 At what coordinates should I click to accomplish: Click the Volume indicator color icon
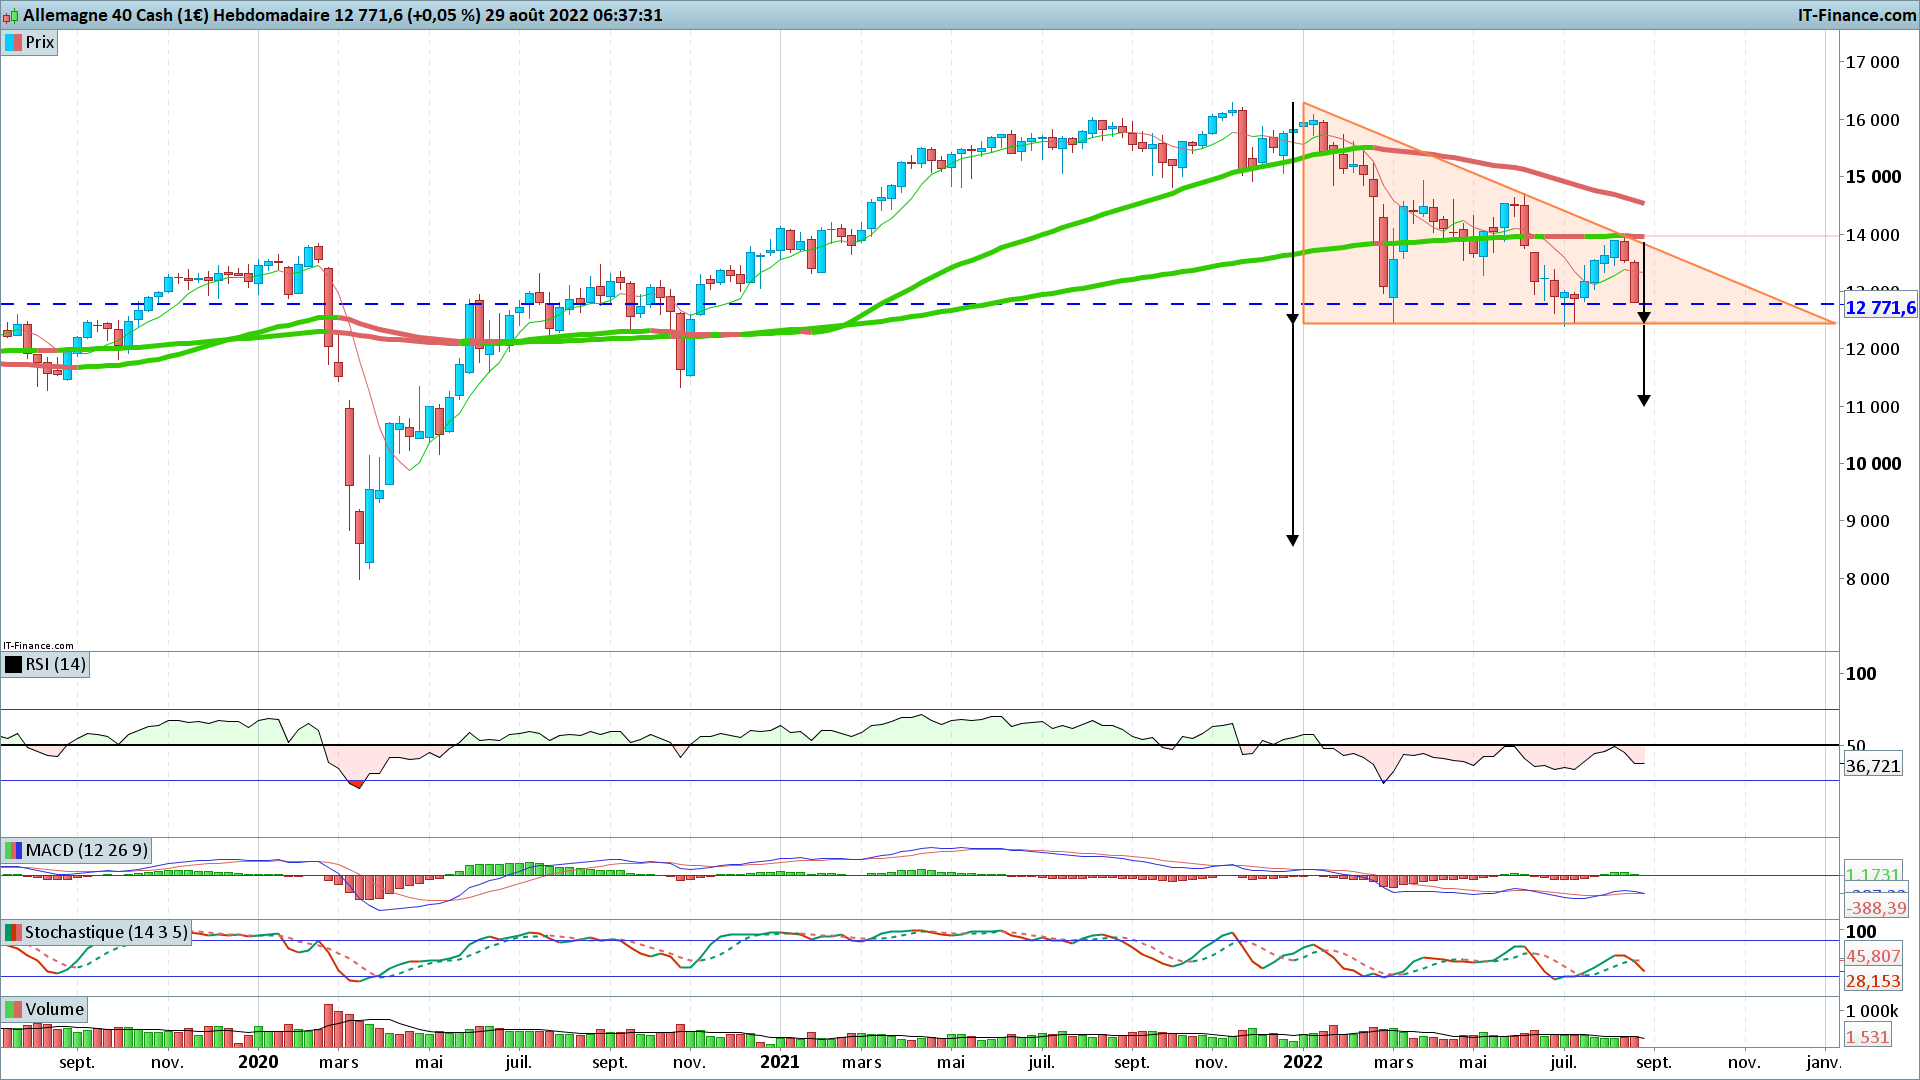click(x=14, y=1009)
